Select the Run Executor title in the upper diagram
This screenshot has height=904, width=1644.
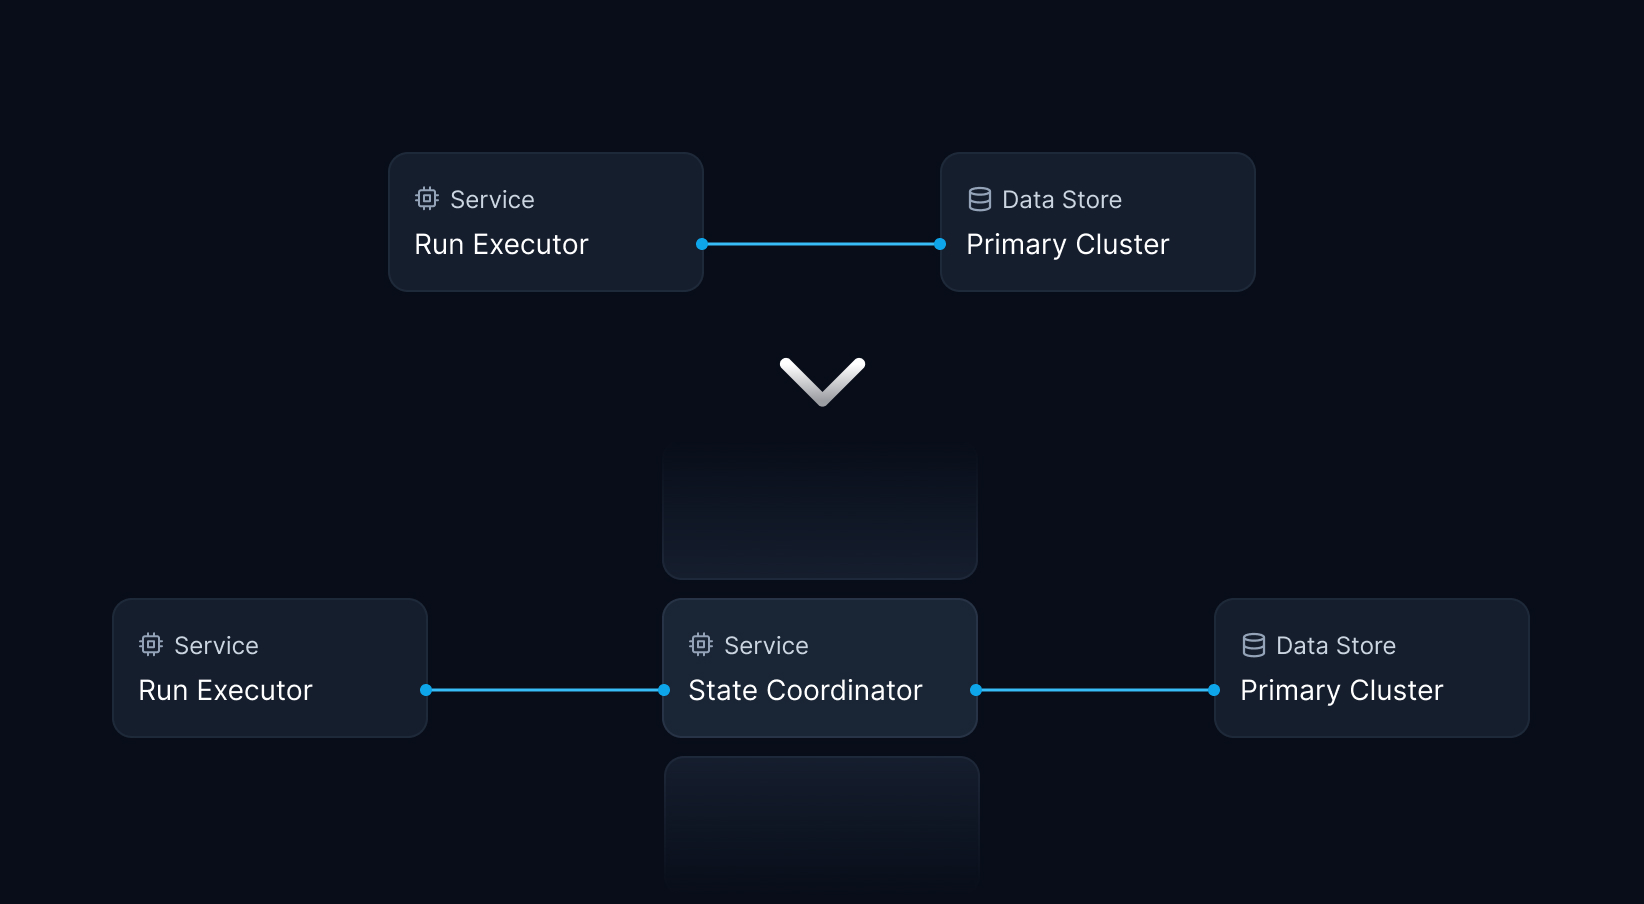[x=501, y=244]
